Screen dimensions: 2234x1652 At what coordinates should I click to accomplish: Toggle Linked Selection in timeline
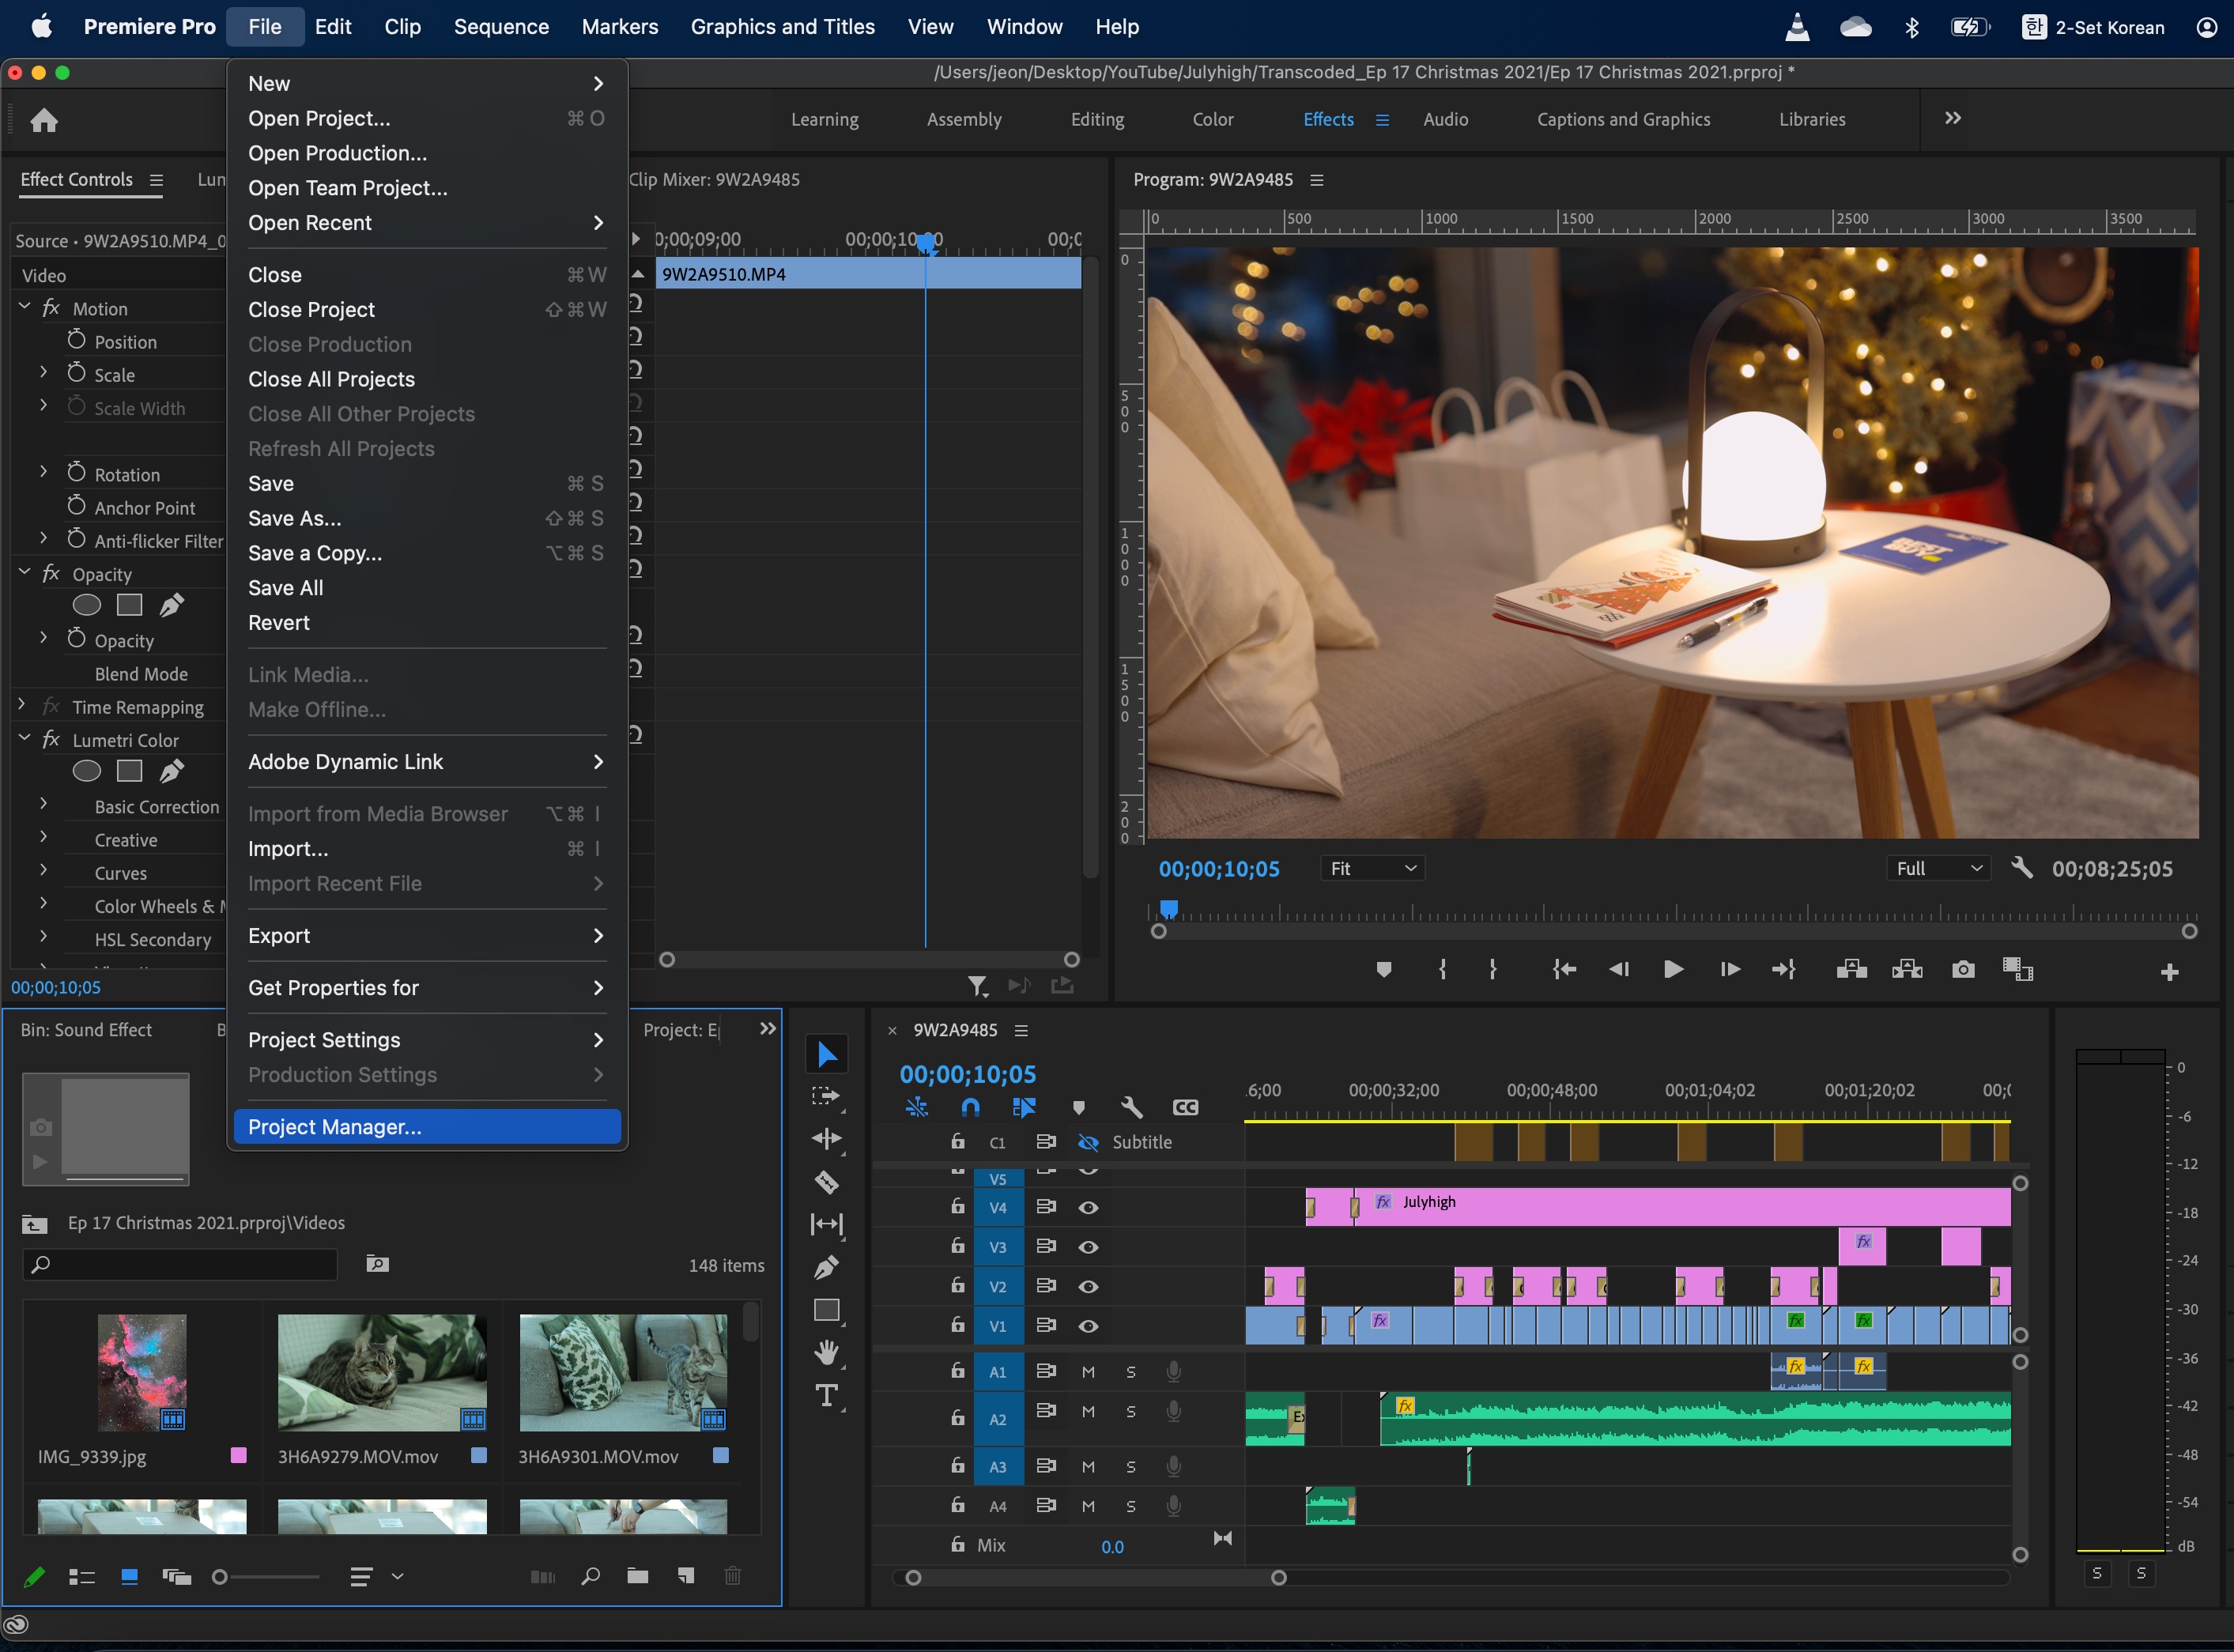coord(1024,1107)
